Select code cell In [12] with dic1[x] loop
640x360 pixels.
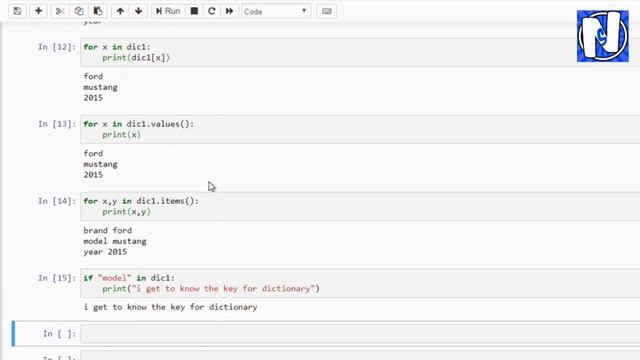tap(360, 52)
